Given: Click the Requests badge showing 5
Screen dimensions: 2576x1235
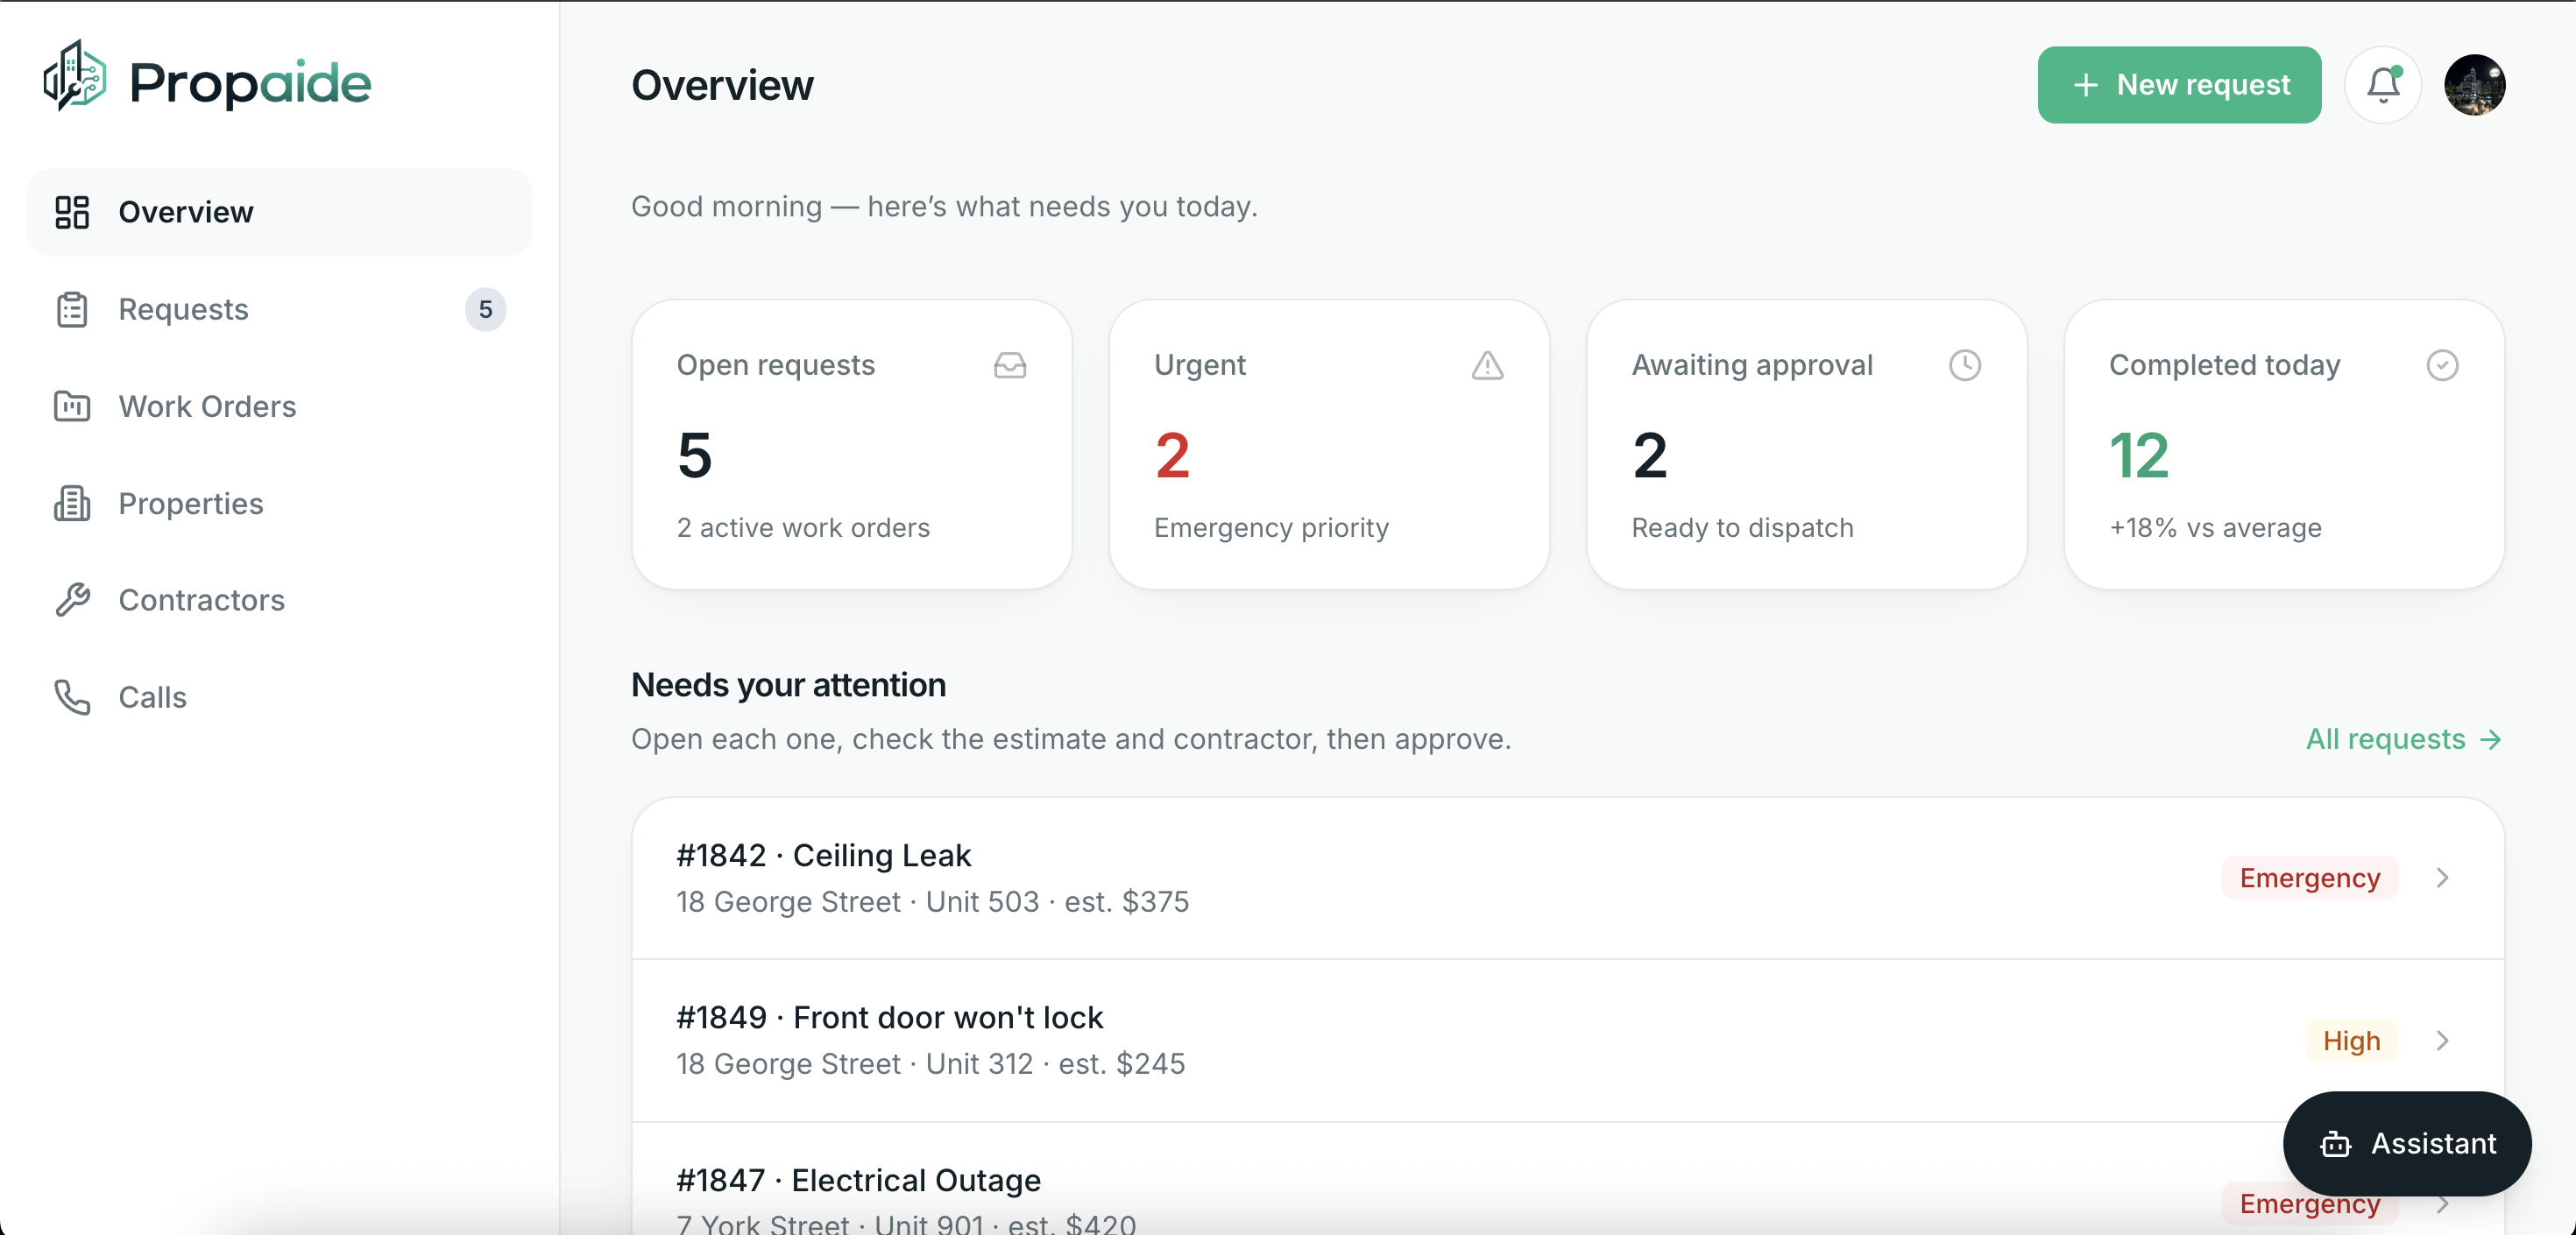Looking at the screenshot, I should 485,310.
